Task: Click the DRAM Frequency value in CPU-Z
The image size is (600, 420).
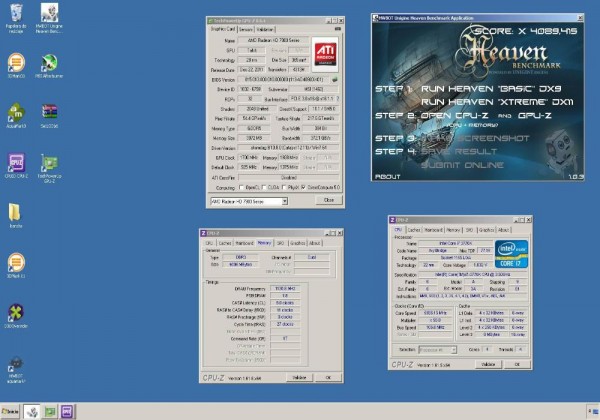Action: click(285, 289)
